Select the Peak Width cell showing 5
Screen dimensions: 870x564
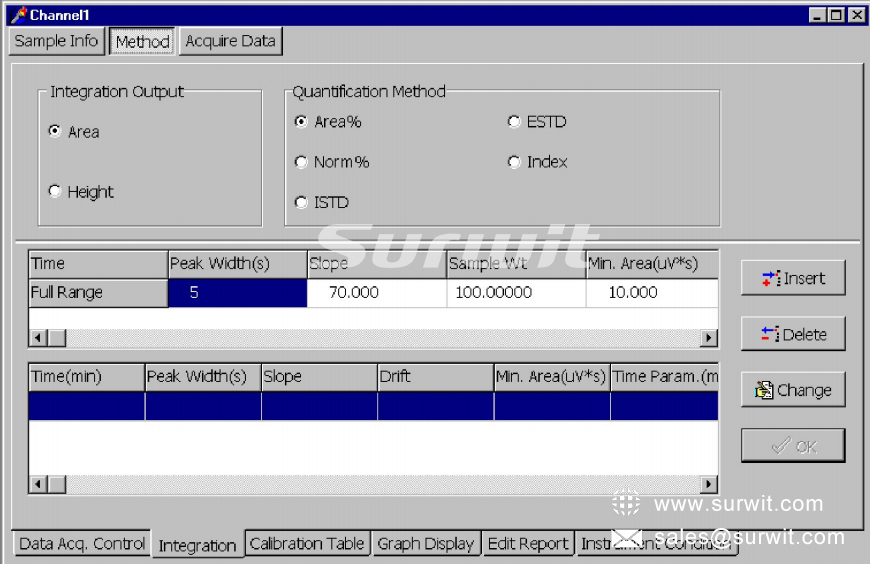pos(237,293)
